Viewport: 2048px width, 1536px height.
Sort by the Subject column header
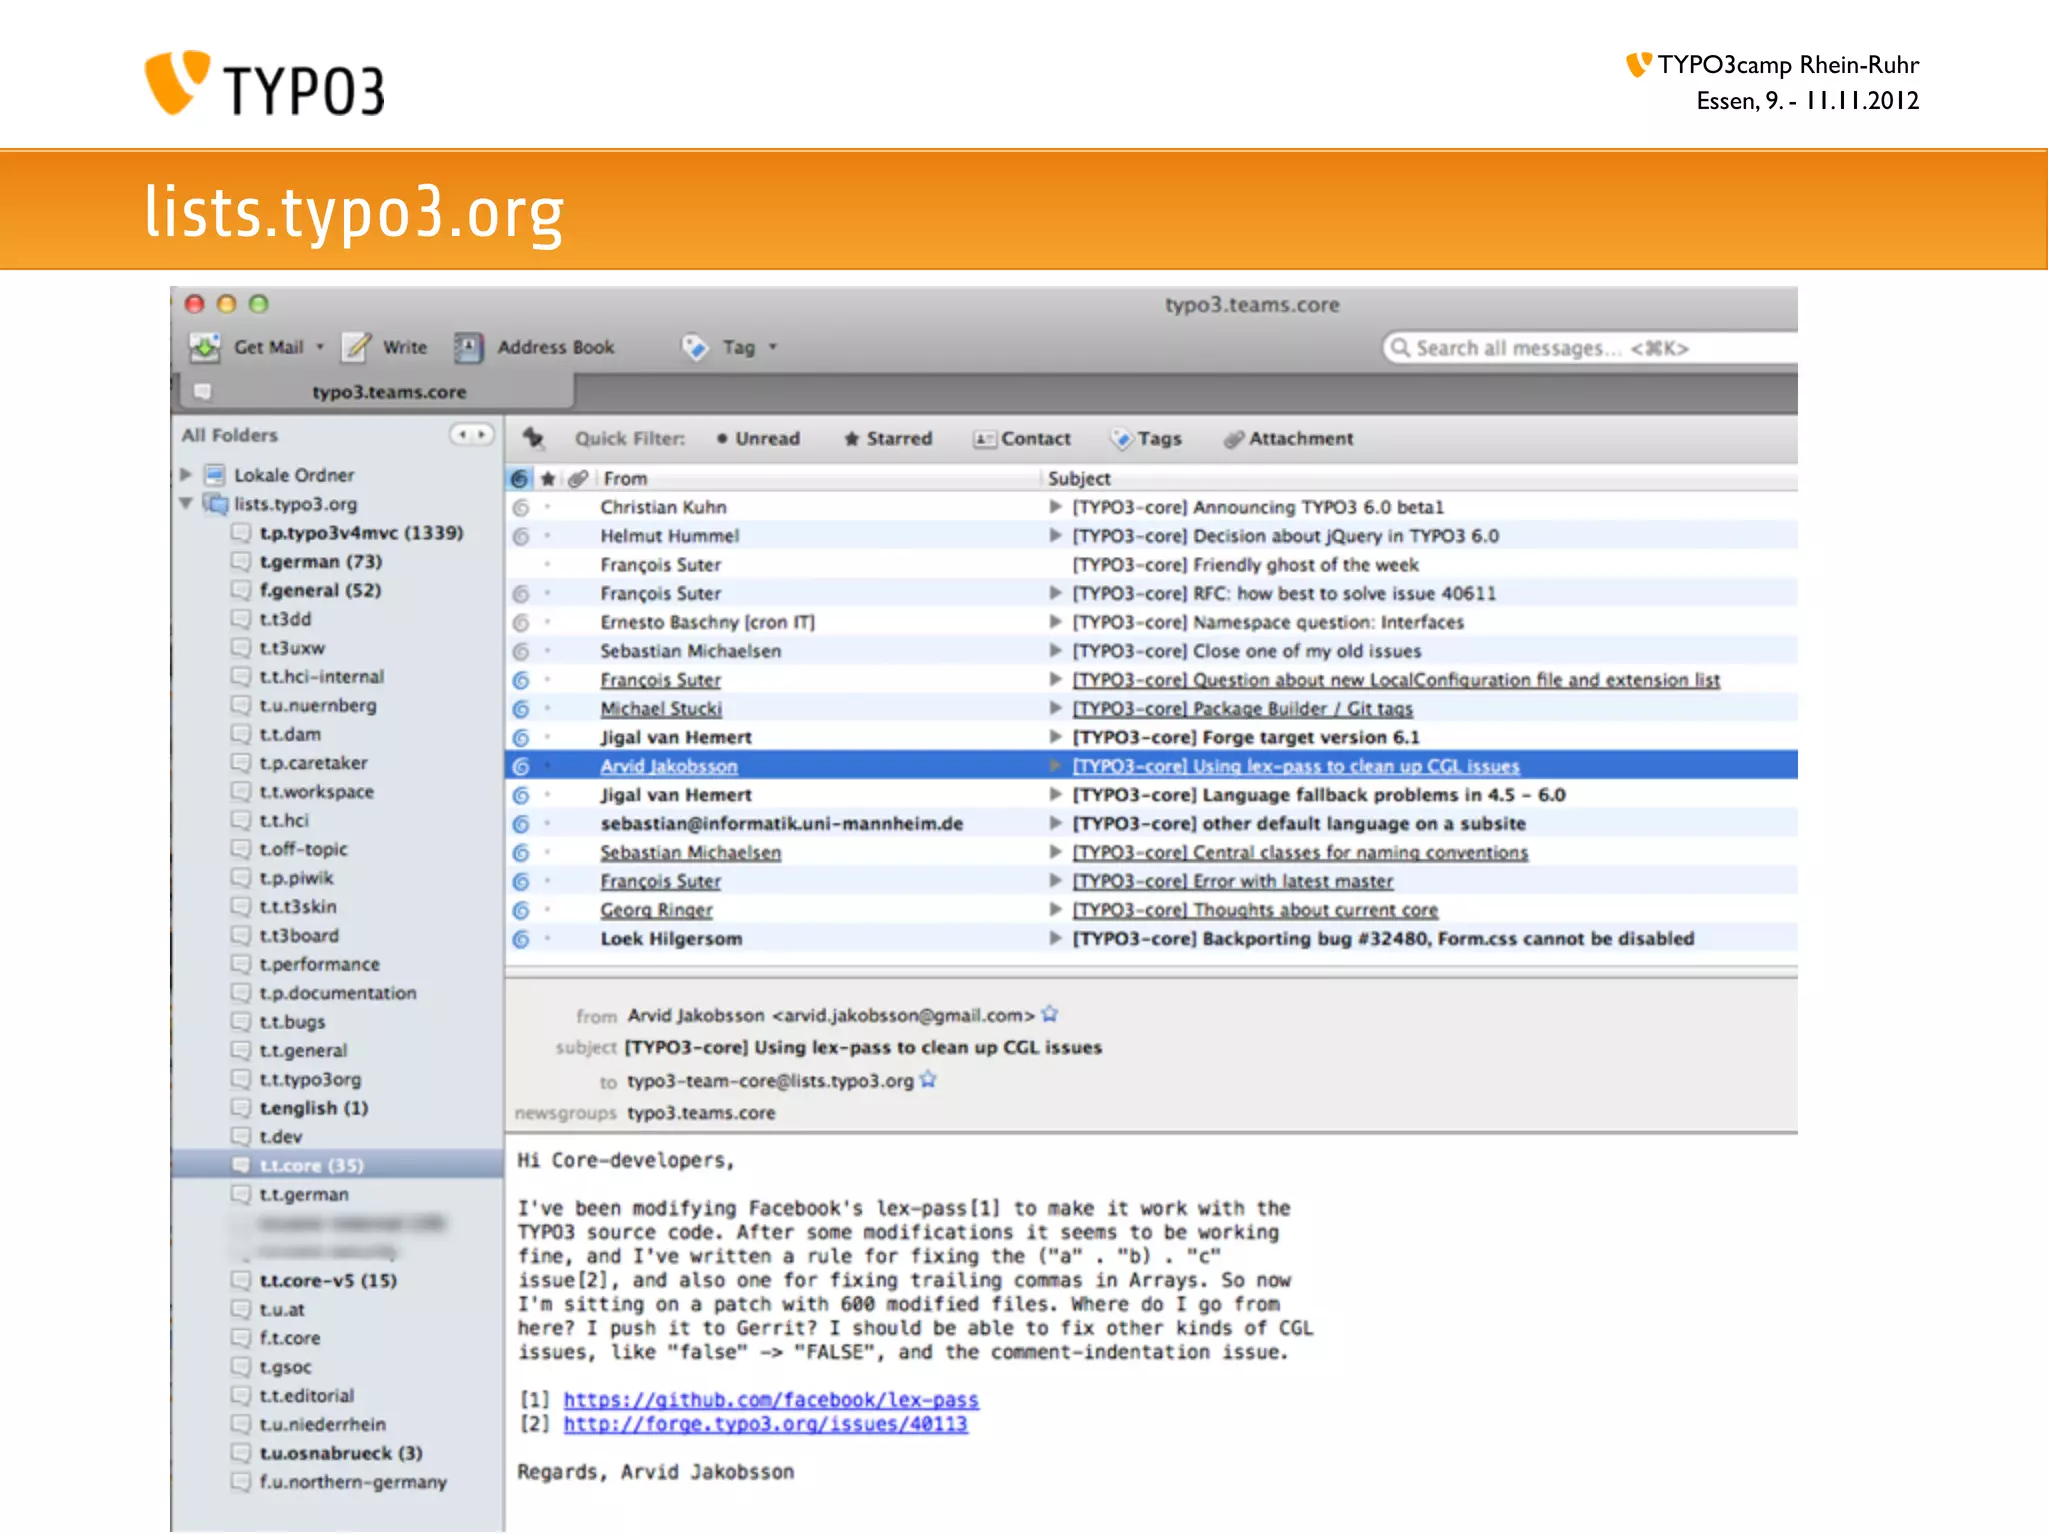[1420, 478]
